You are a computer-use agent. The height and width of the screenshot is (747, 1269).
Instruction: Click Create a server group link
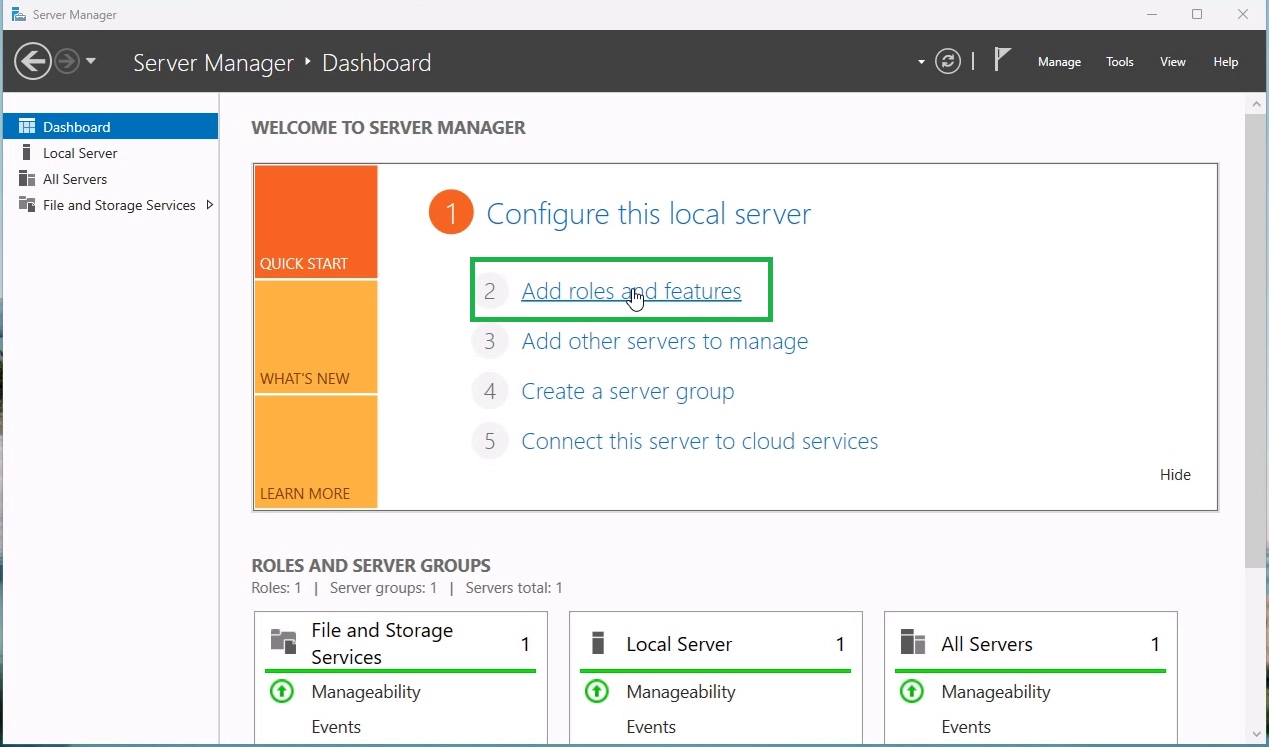[x=628, y=391]
